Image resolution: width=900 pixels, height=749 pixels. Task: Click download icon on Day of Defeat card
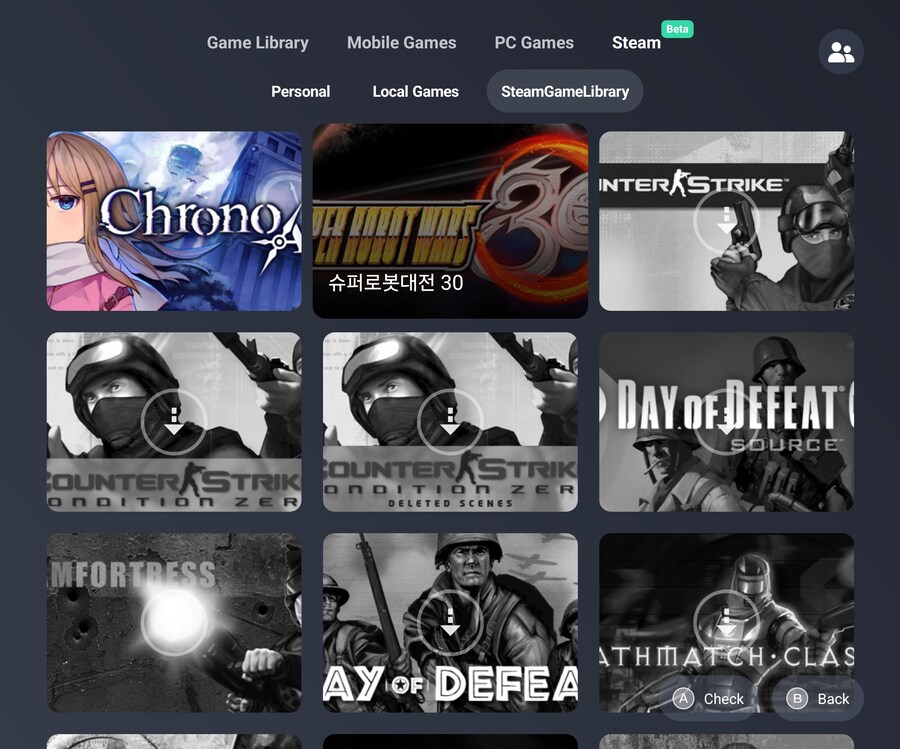tap(450, 623)
